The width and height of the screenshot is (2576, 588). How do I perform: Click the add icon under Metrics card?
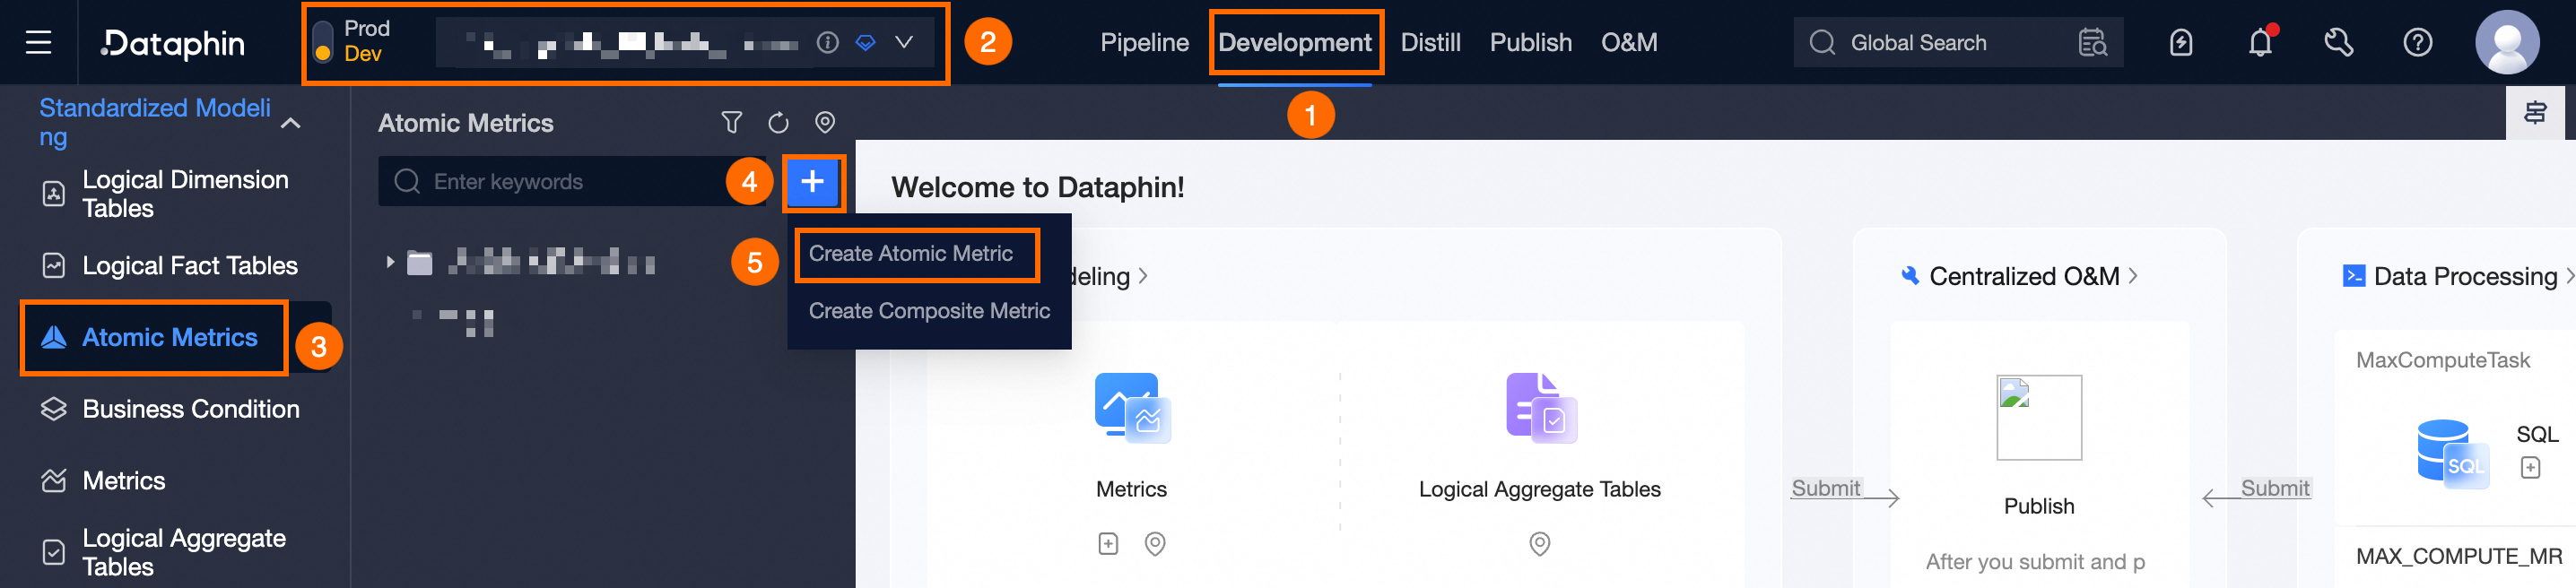pos(1108,543)
